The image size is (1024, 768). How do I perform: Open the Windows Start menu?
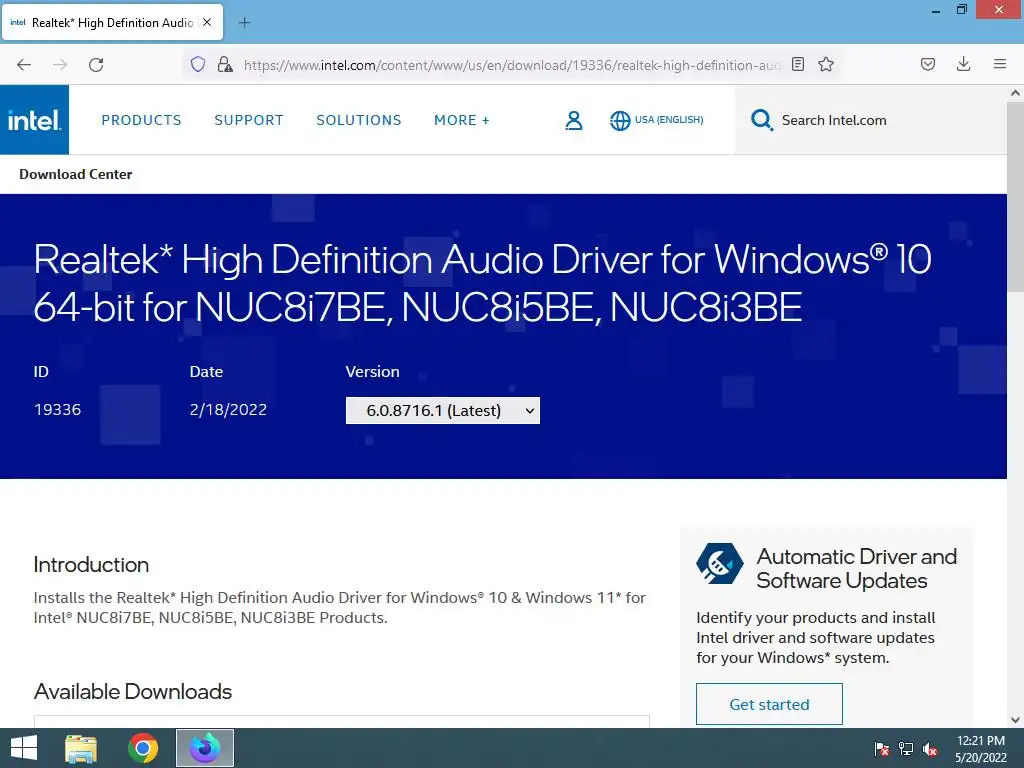(24, 748)
